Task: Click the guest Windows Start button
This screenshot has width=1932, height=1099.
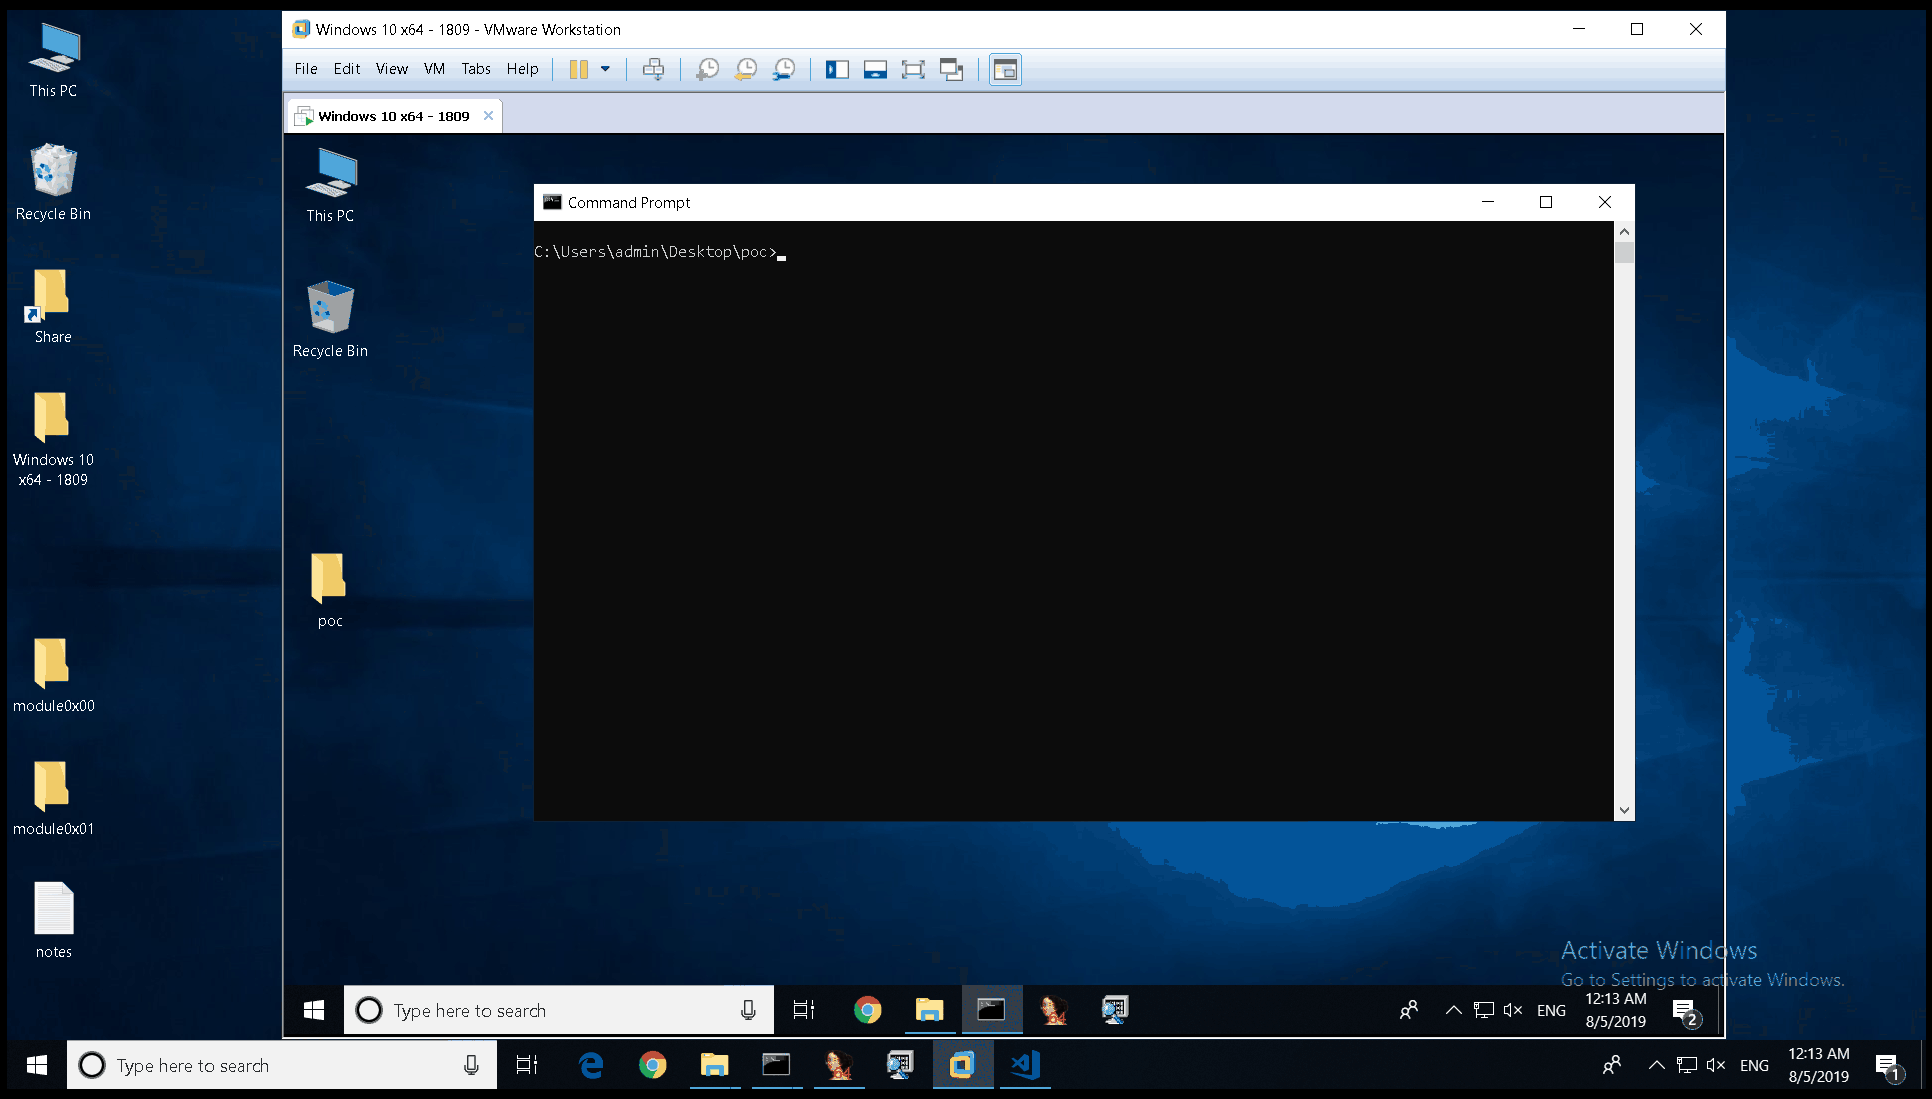Action: click(x=314, y=1010)
